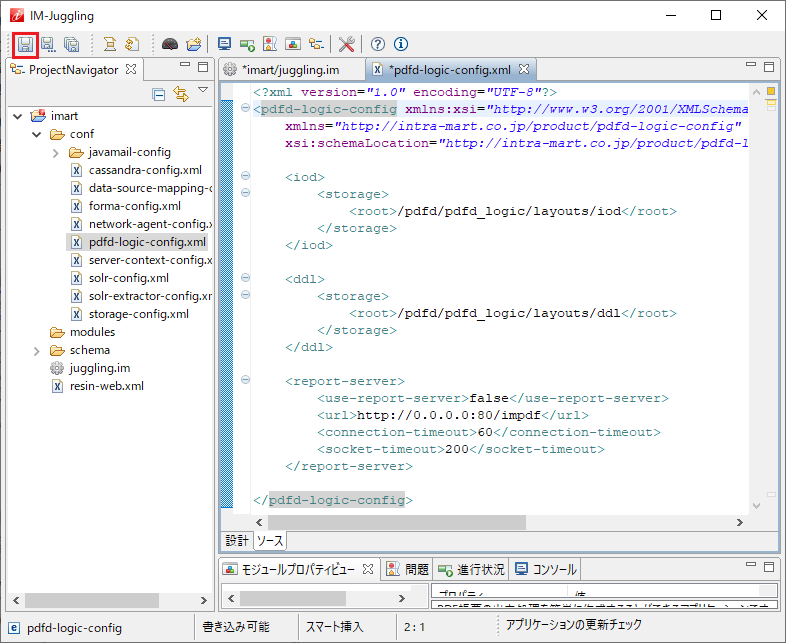Expand the schema folder in tree
Viewport: 786px width, 643px height.
pos(38,350)
